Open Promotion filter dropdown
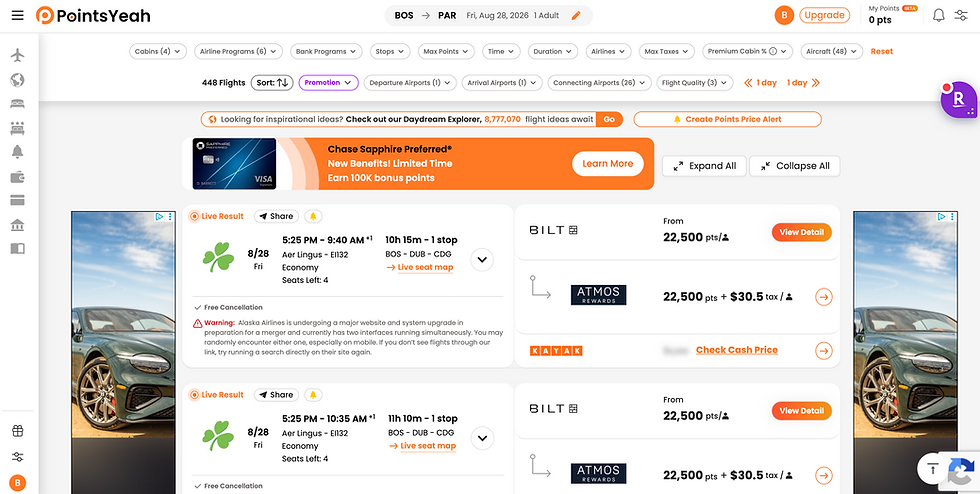 coord(329,83)
